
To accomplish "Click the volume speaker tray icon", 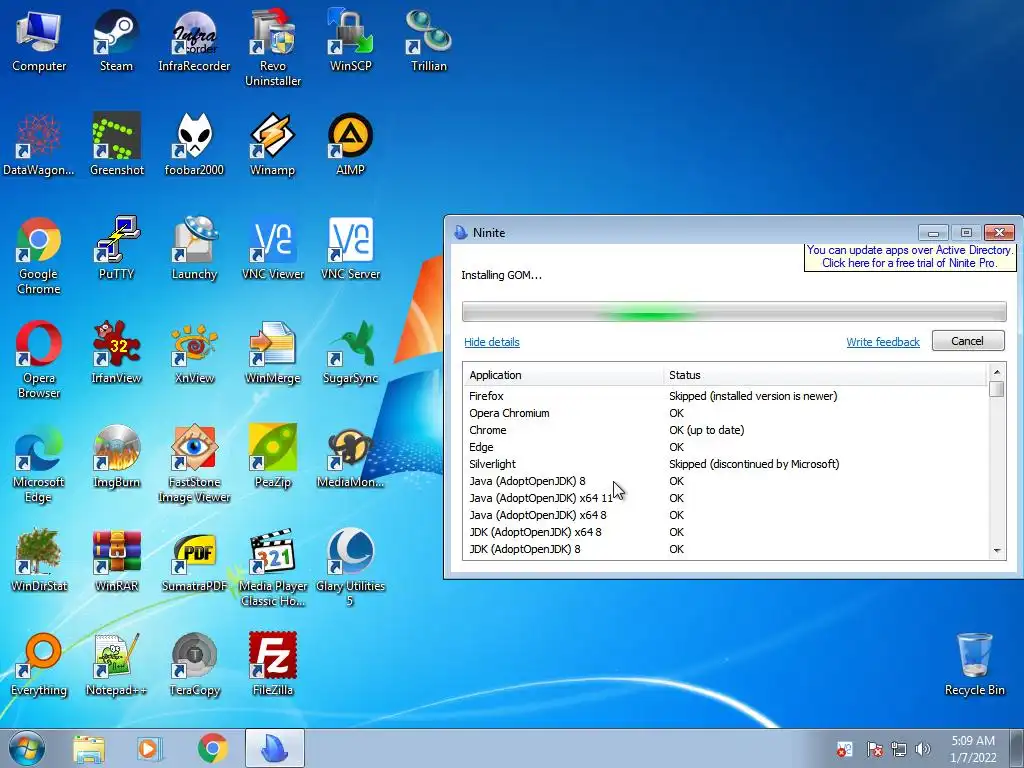I will 923,749.
